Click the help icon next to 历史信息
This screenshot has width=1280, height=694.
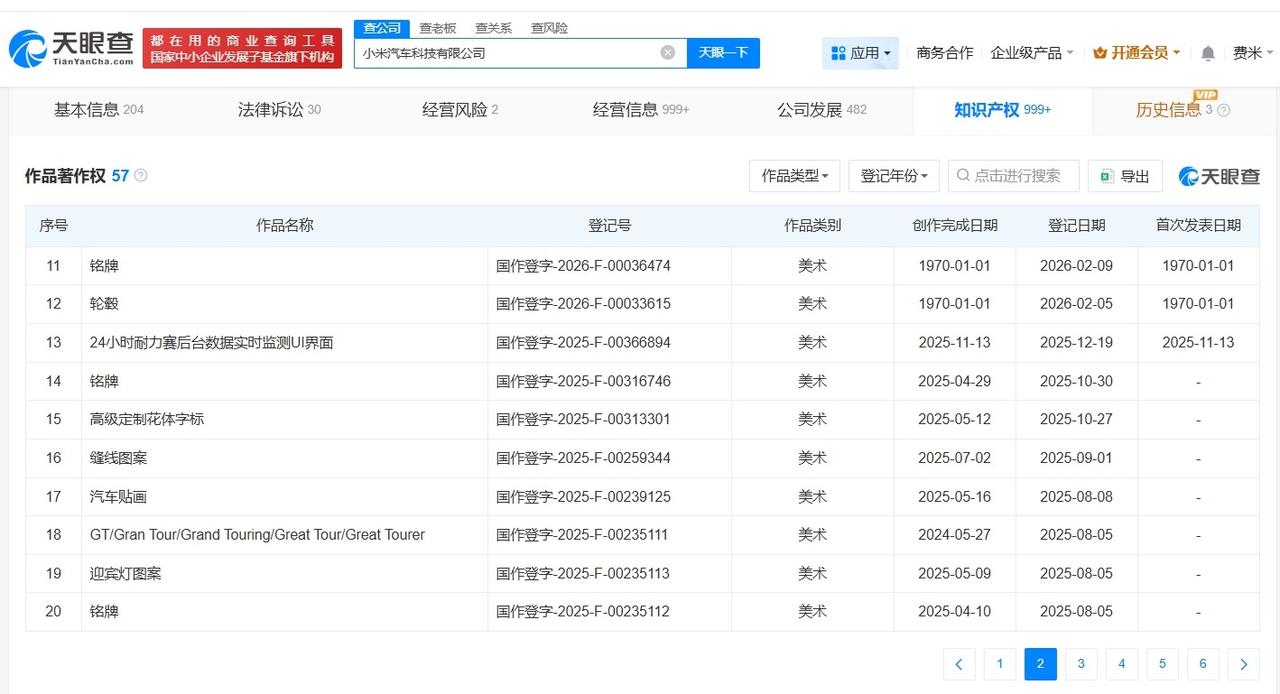[x=1224, y=110]
